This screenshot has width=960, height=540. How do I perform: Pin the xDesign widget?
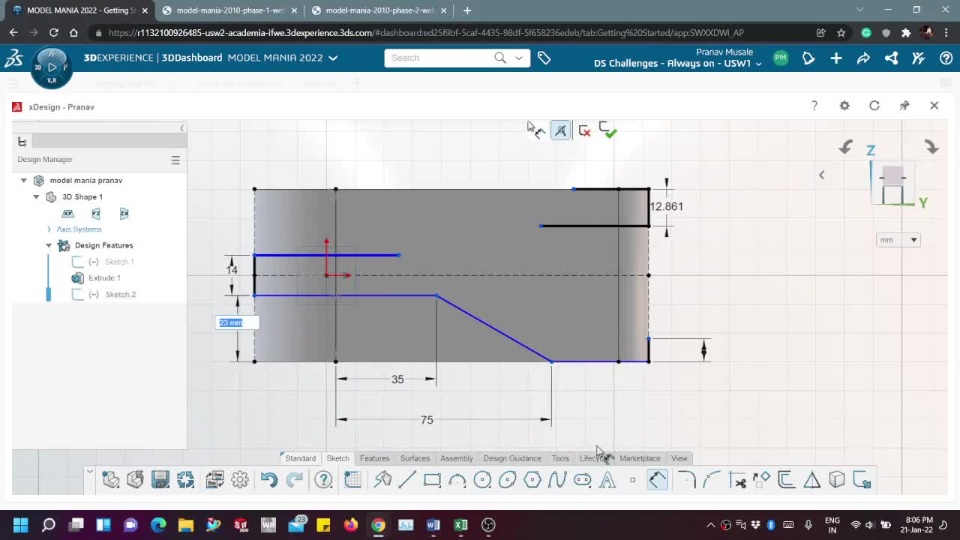[x=904, y=106]
